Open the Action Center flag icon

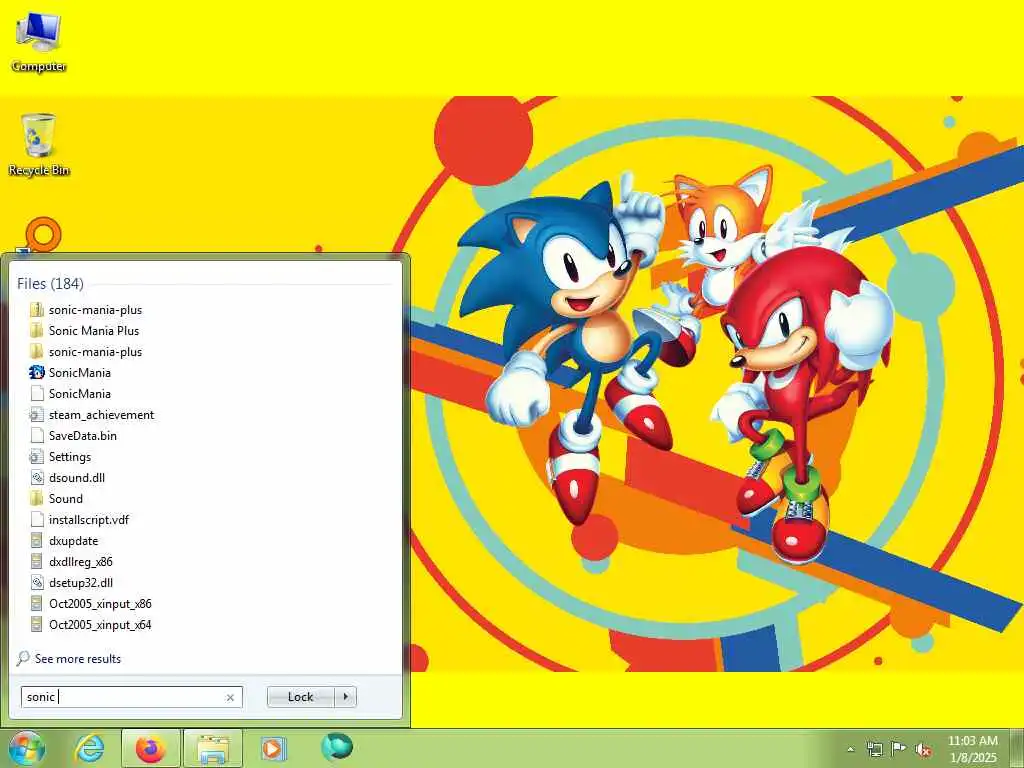[x=899, y=749]
